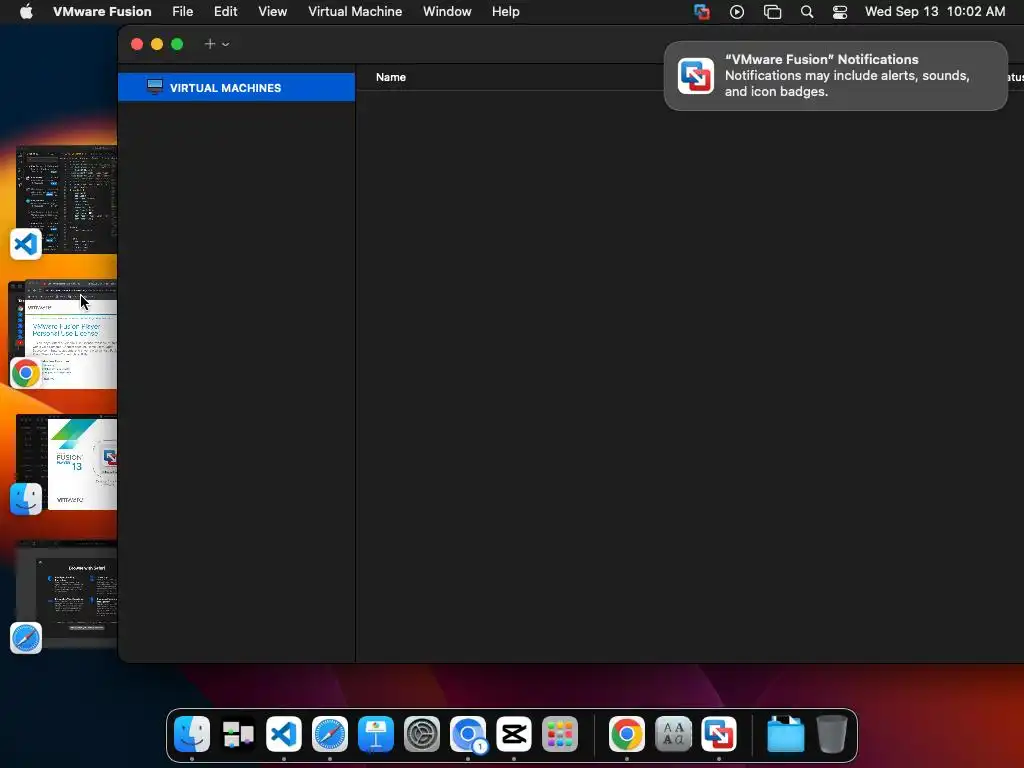The width and height of the screenshot is (1024, 768).
Task: Click the VMware icon in the notification banner
Action: (696, 76)
